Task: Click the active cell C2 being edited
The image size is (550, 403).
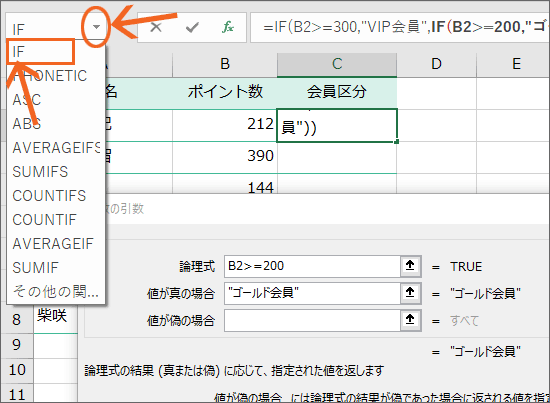Action: pos(337,126)
